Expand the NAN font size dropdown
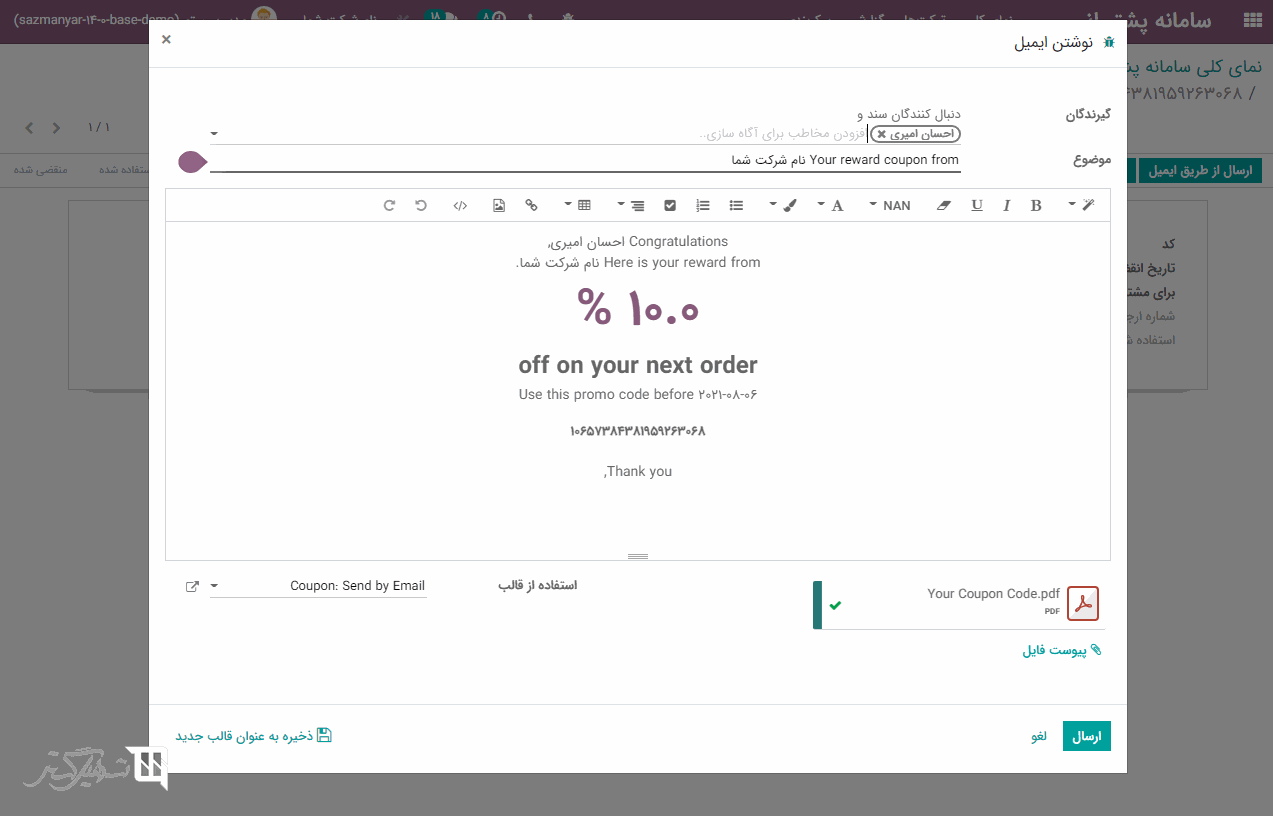This screenshot has height=816, width=1273. [x=890, y=205]
